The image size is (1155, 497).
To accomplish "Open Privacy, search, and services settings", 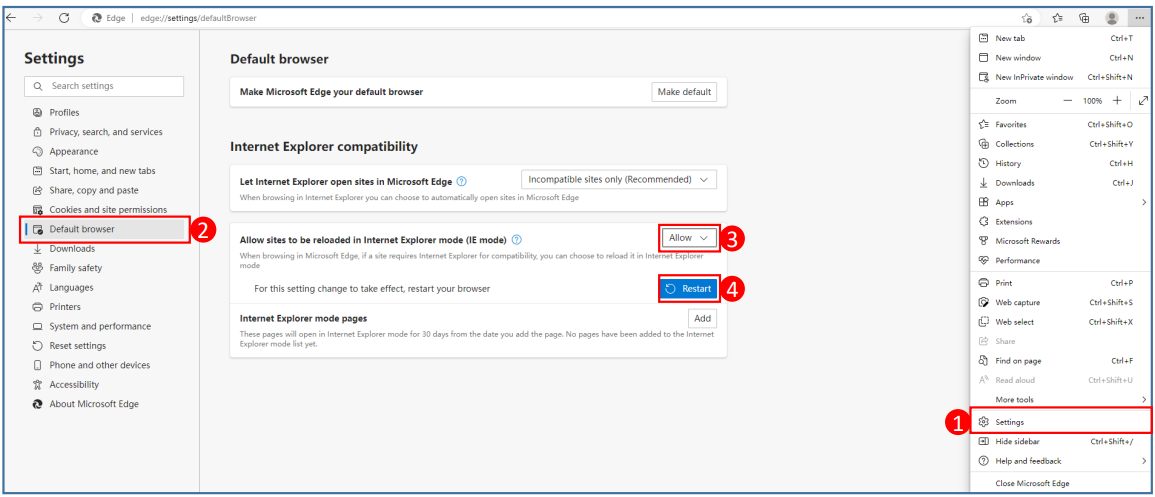I will point(104,132).
